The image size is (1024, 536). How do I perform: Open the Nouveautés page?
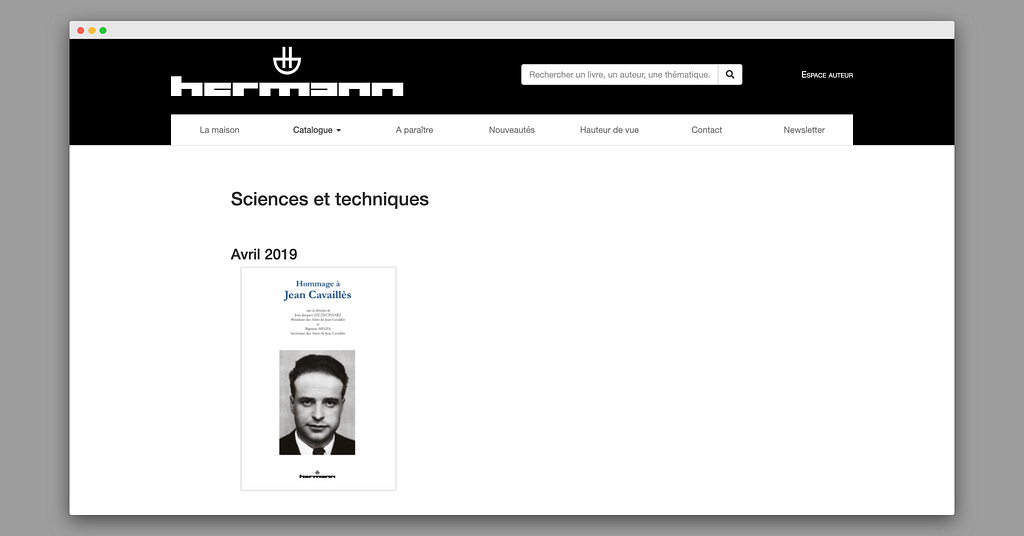(x=511, y=130)
